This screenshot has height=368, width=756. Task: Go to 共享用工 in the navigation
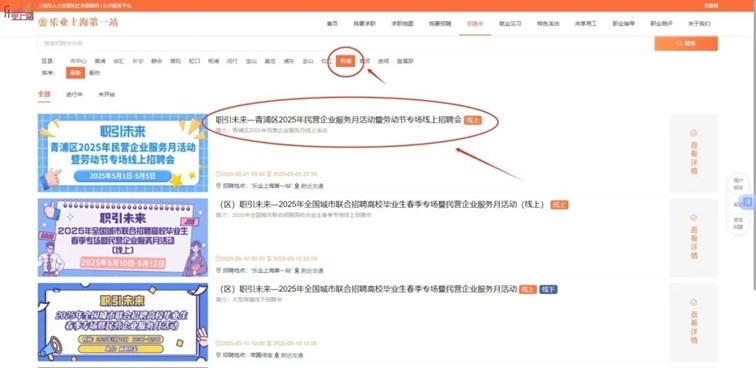[x=586, y=24]
